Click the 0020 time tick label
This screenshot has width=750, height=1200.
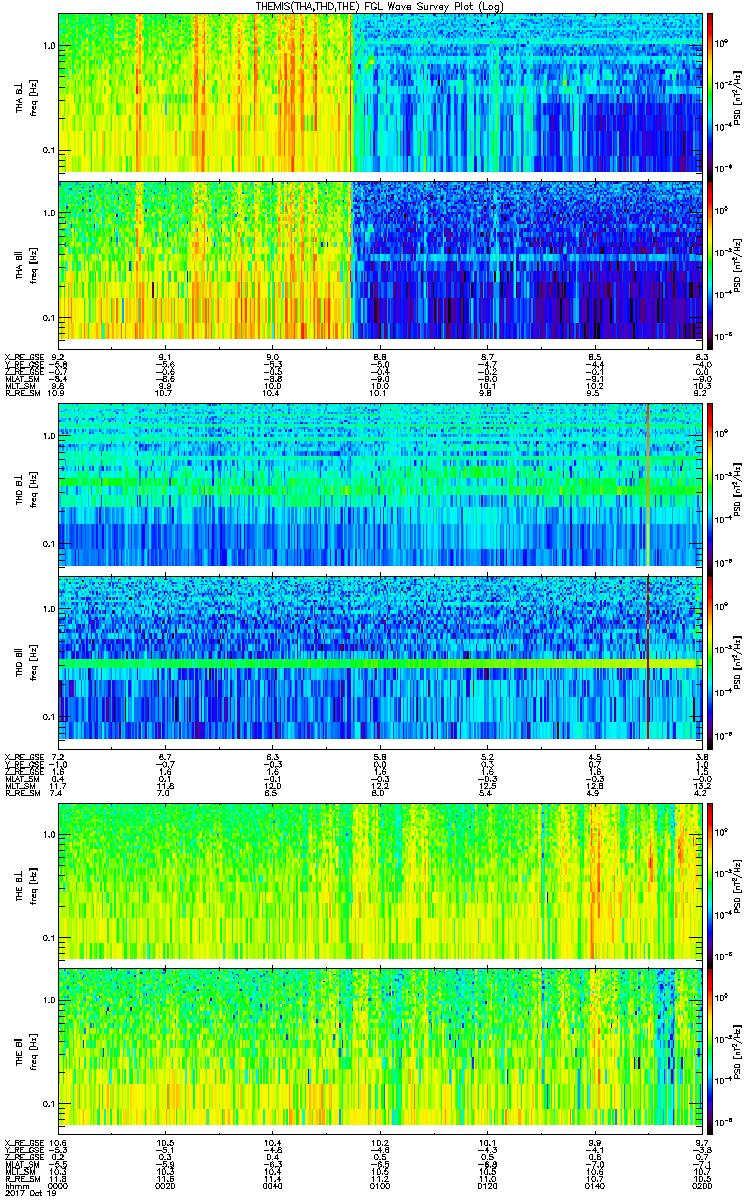166,1186
